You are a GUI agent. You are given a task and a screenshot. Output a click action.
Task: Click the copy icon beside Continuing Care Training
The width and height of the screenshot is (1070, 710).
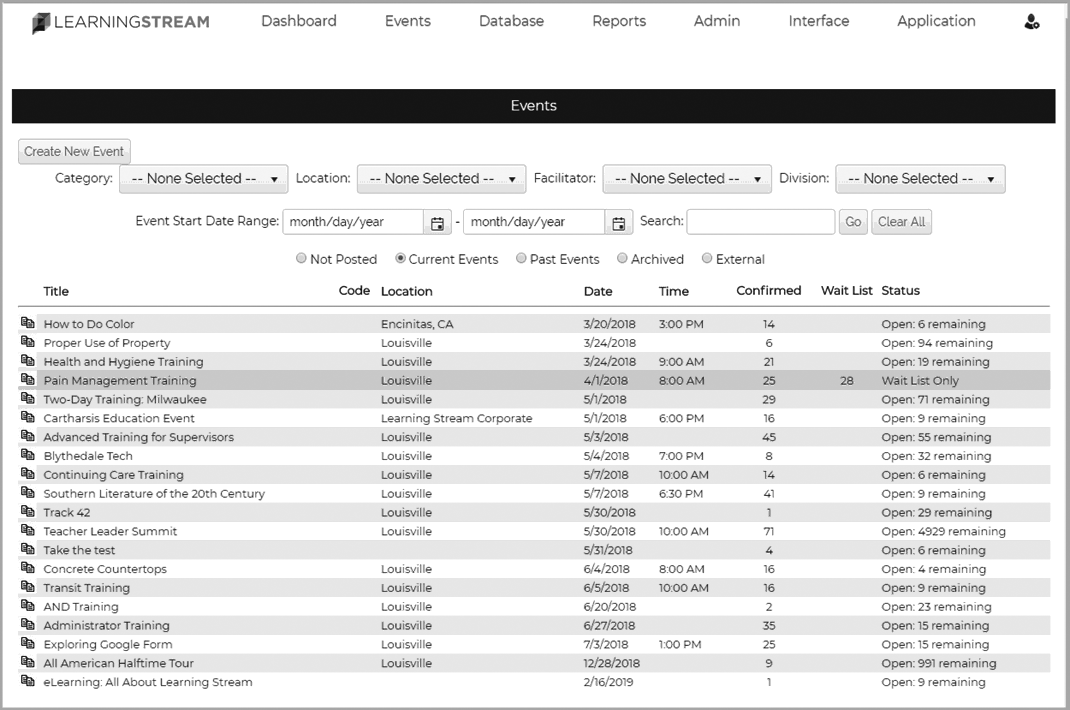[27, 473]
